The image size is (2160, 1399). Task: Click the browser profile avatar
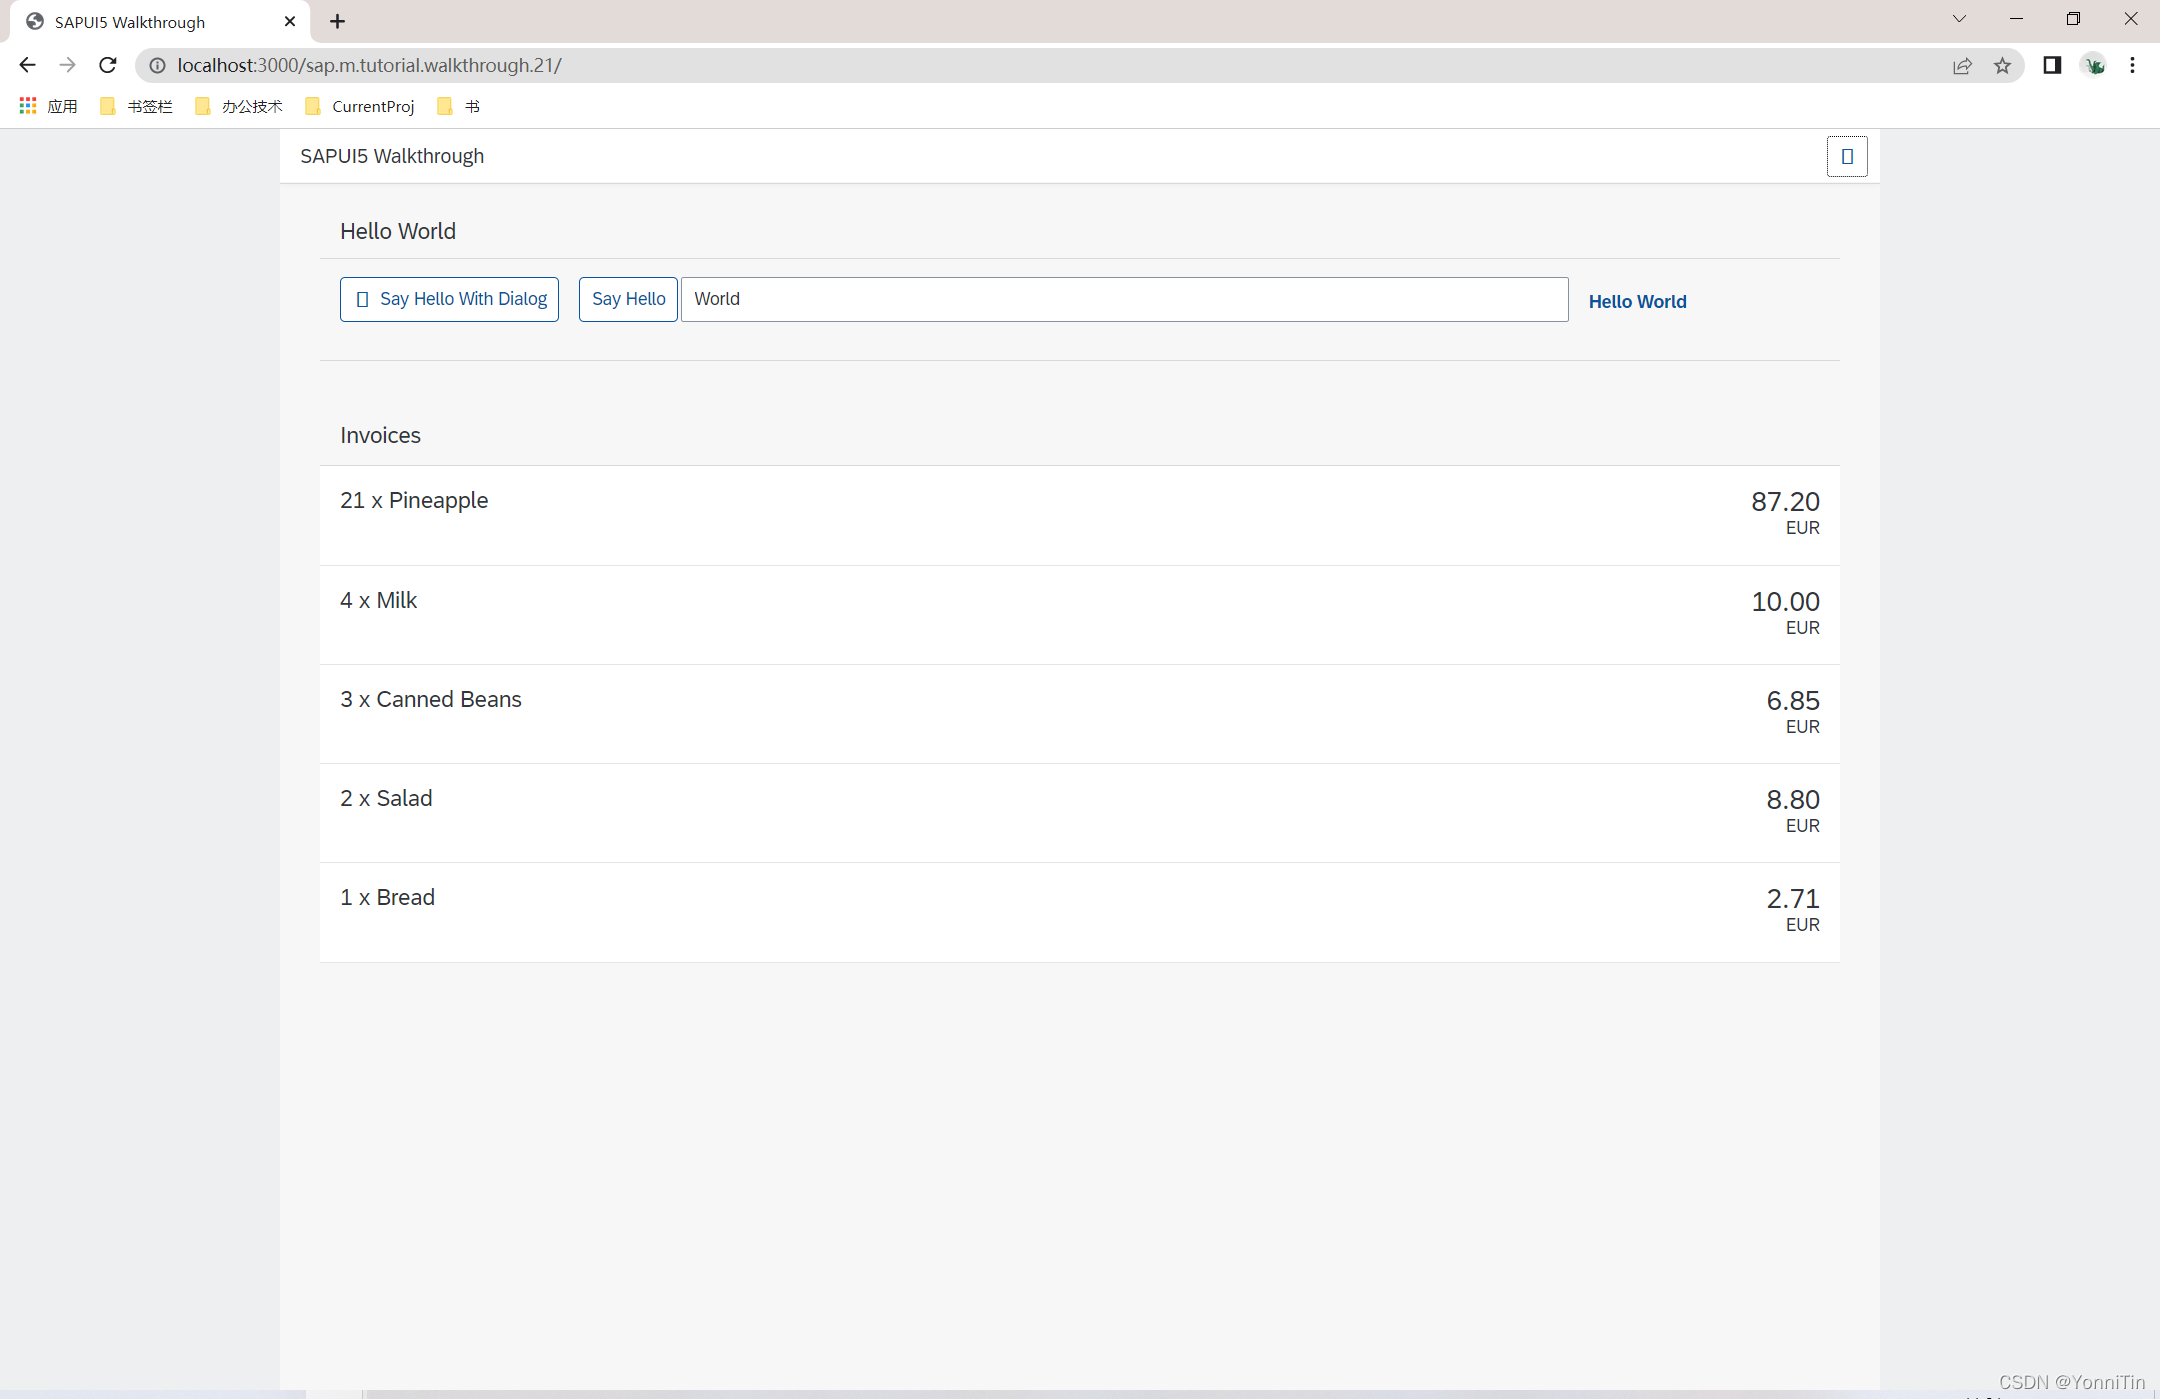coord(2094,64)
